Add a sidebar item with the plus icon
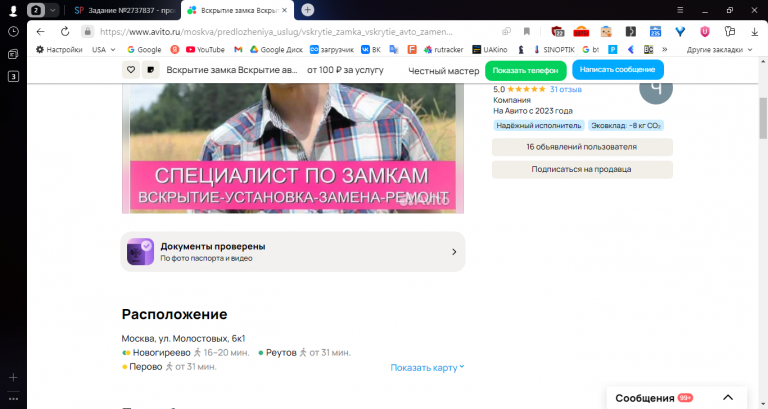 (13, 377)
